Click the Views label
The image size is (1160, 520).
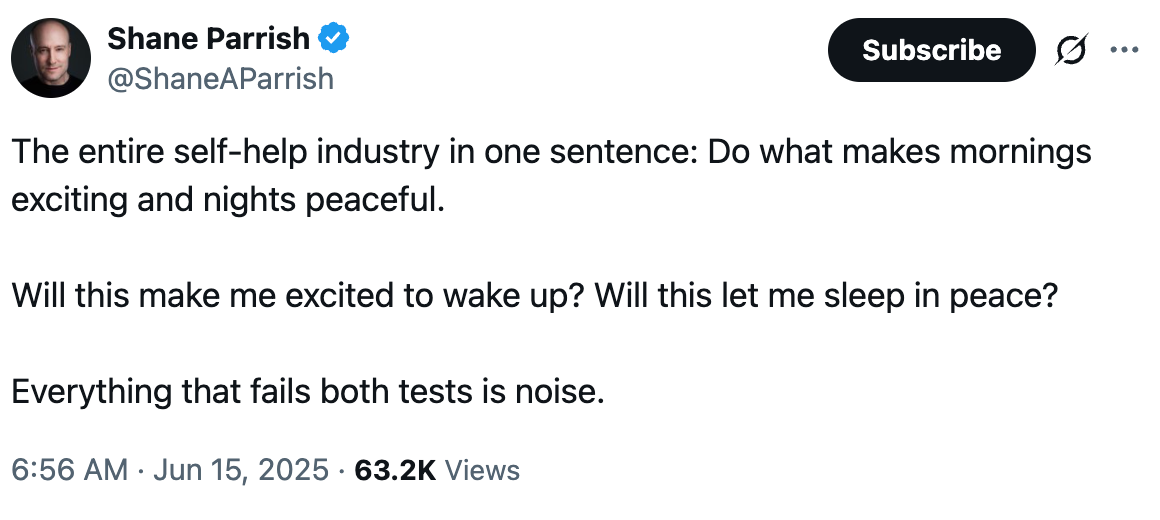pos(482,469)
